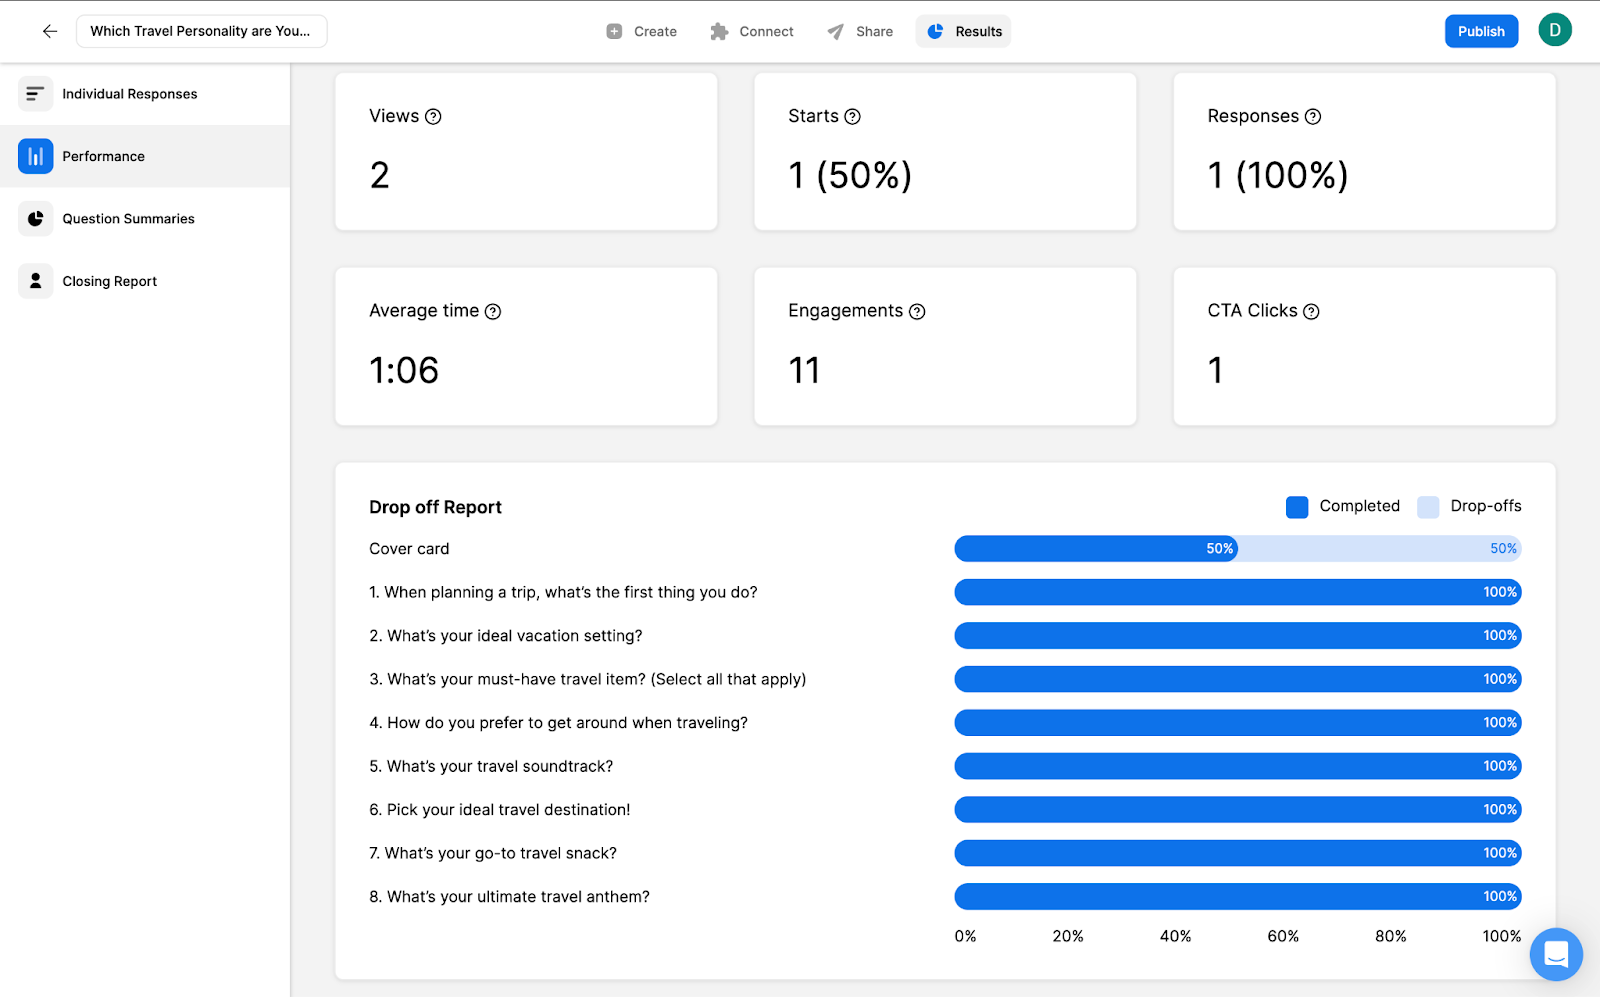Select the quiz title text field
This screenshot has width=1600, height=997.
coord(201,31)
